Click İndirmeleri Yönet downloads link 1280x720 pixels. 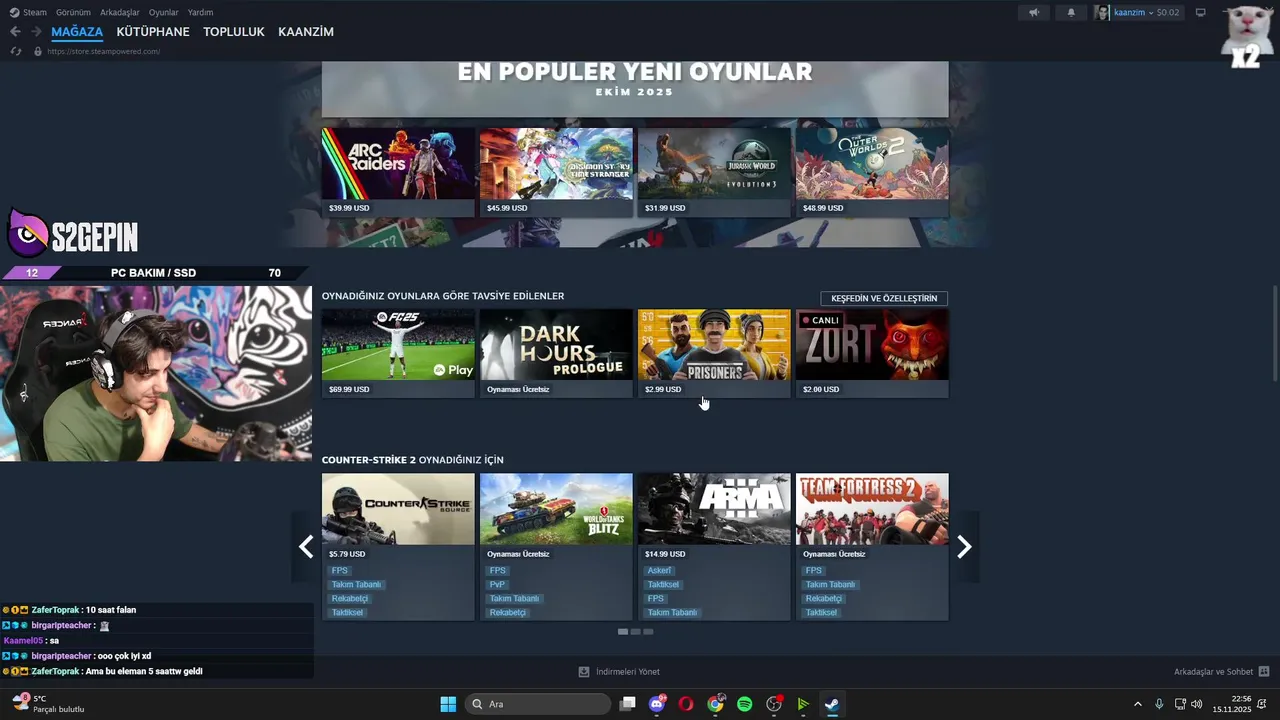coord(619,672)
